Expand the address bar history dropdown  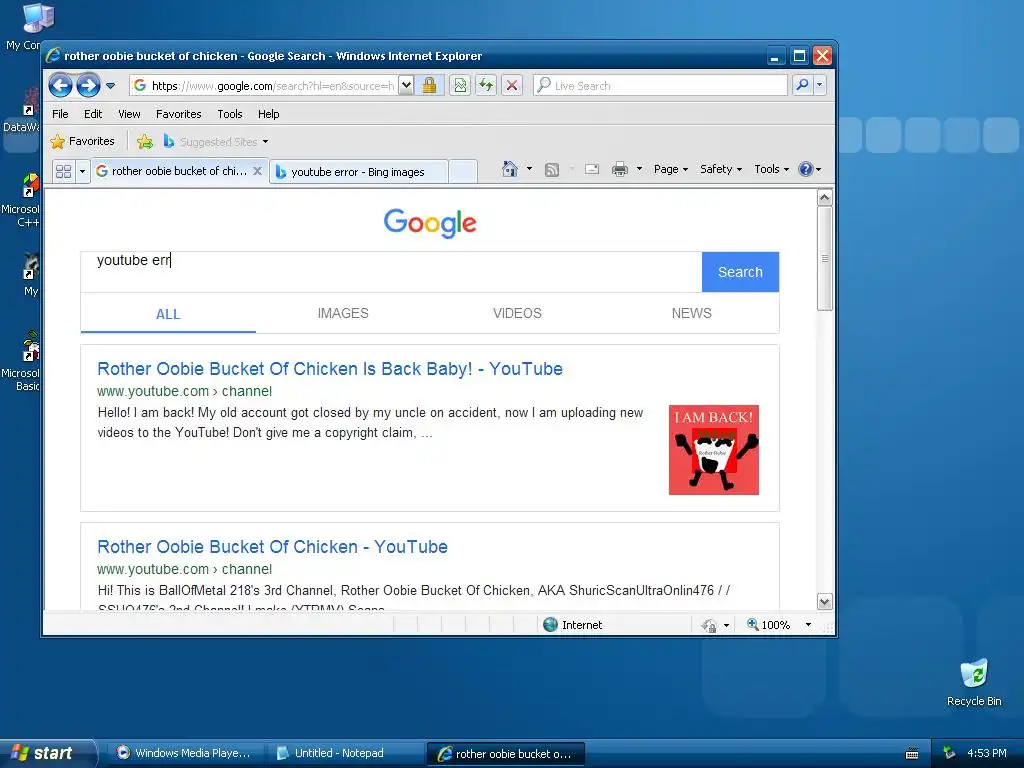point(406,86)
